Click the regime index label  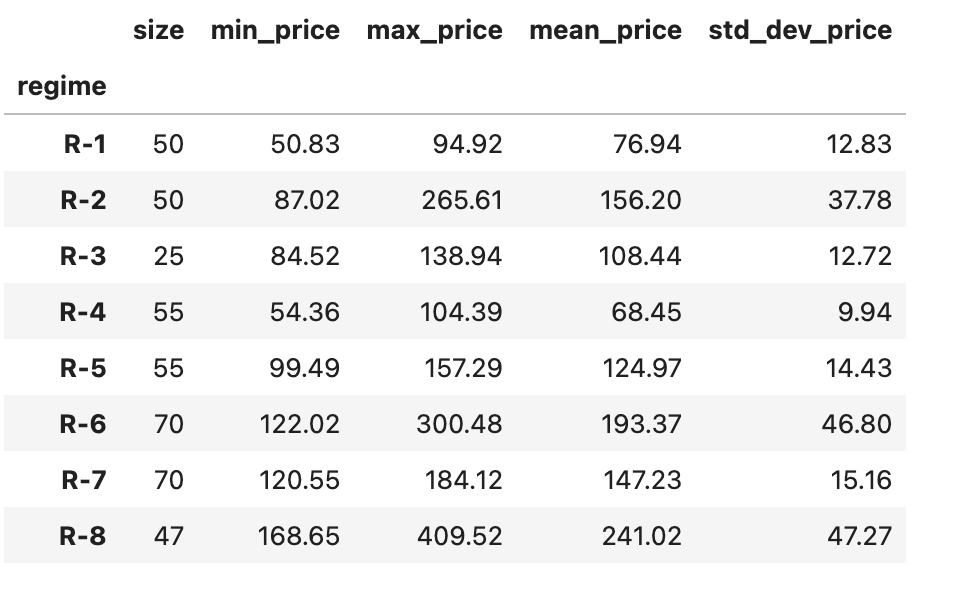click(62, 87)
